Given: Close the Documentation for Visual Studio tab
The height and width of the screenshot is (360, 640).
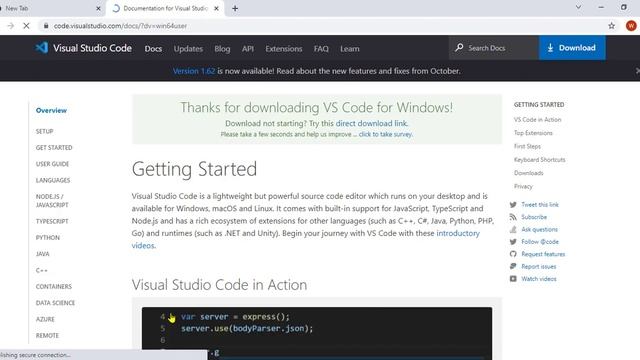Looking at the screenshot, I should (x=216, y=8).
